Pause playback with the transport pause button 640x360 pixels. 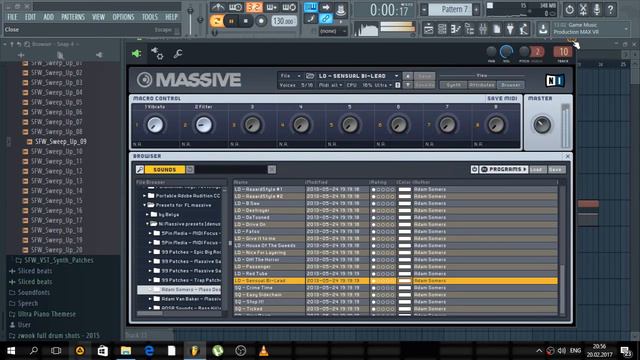click(231, 21)
